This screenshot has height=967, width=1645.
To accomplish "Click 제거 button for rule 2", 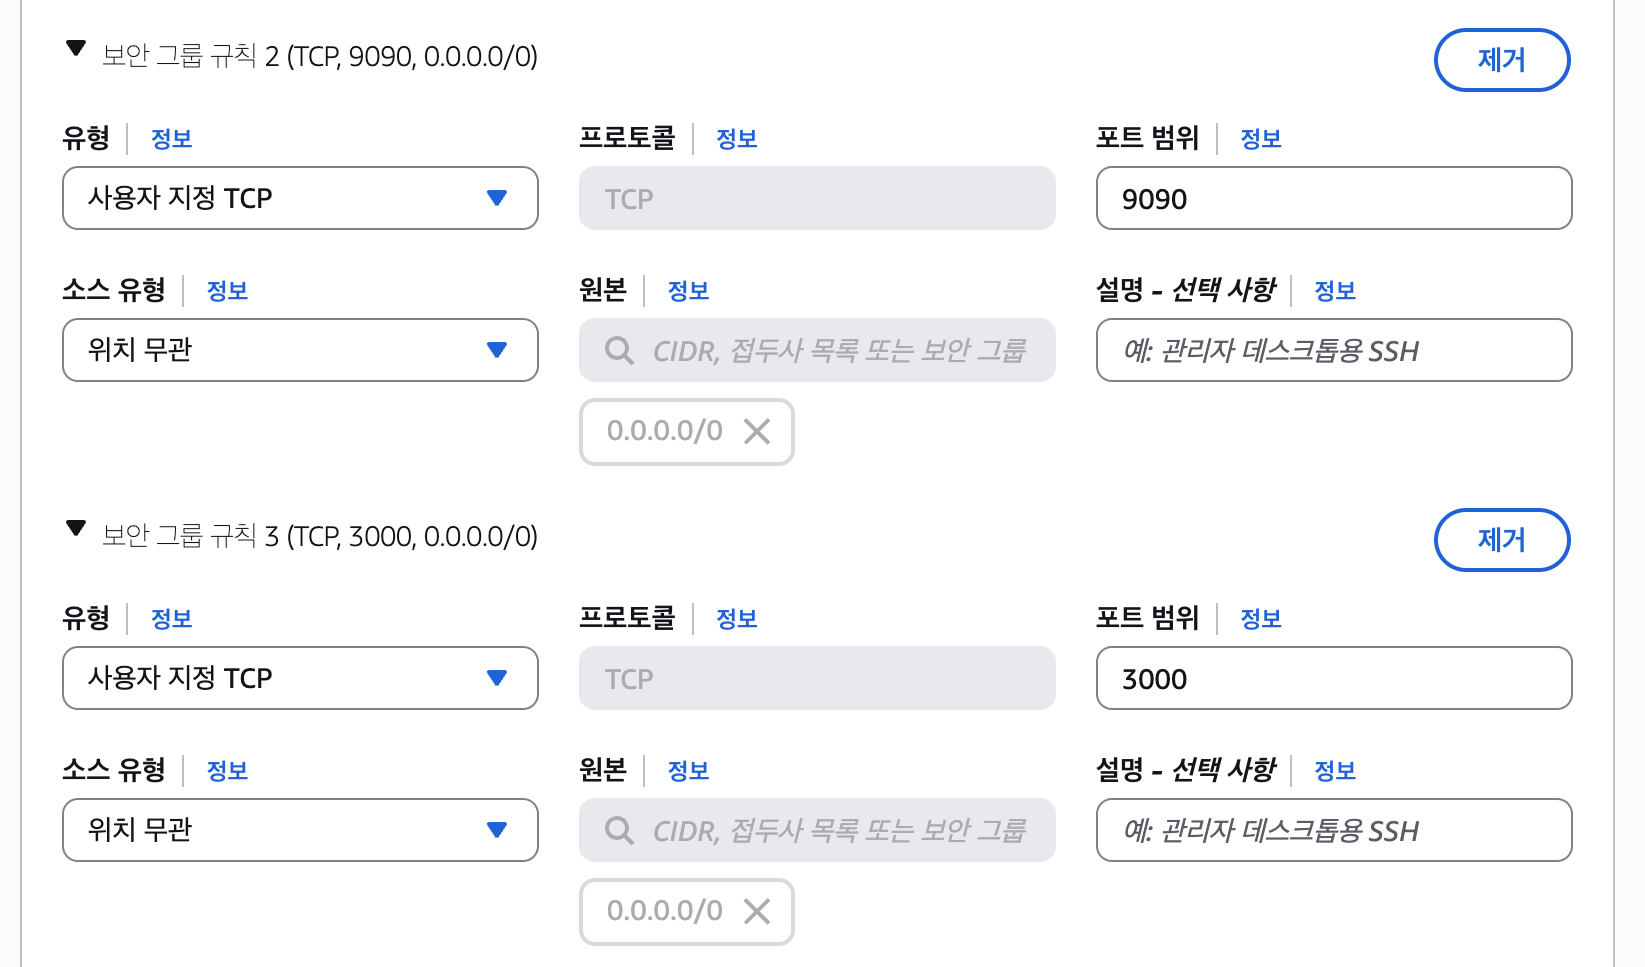I will tap(1501, 60).
